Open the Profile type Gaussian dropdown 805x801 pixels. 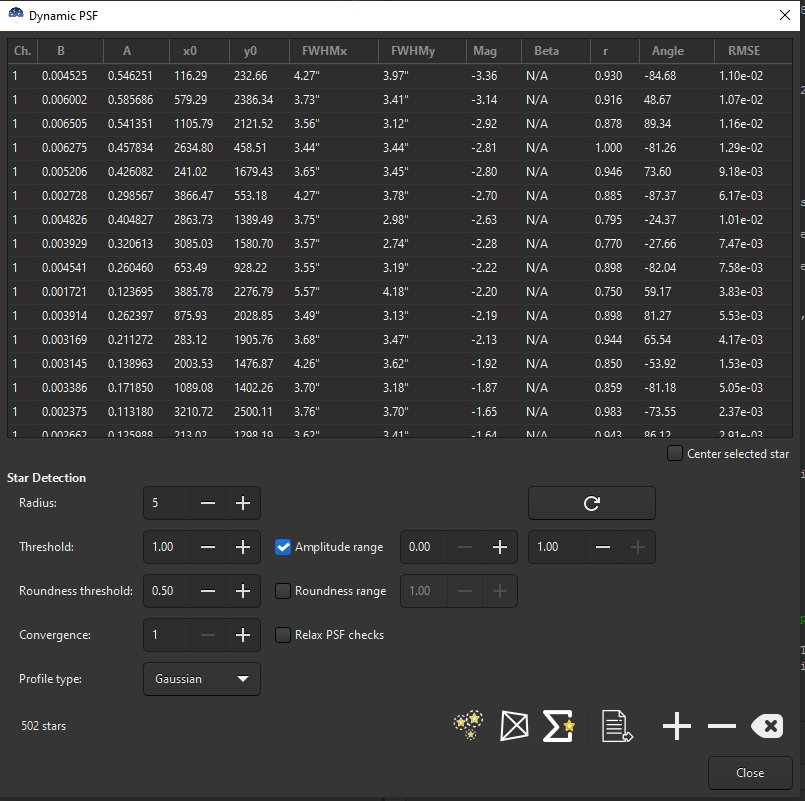point(202,679)
